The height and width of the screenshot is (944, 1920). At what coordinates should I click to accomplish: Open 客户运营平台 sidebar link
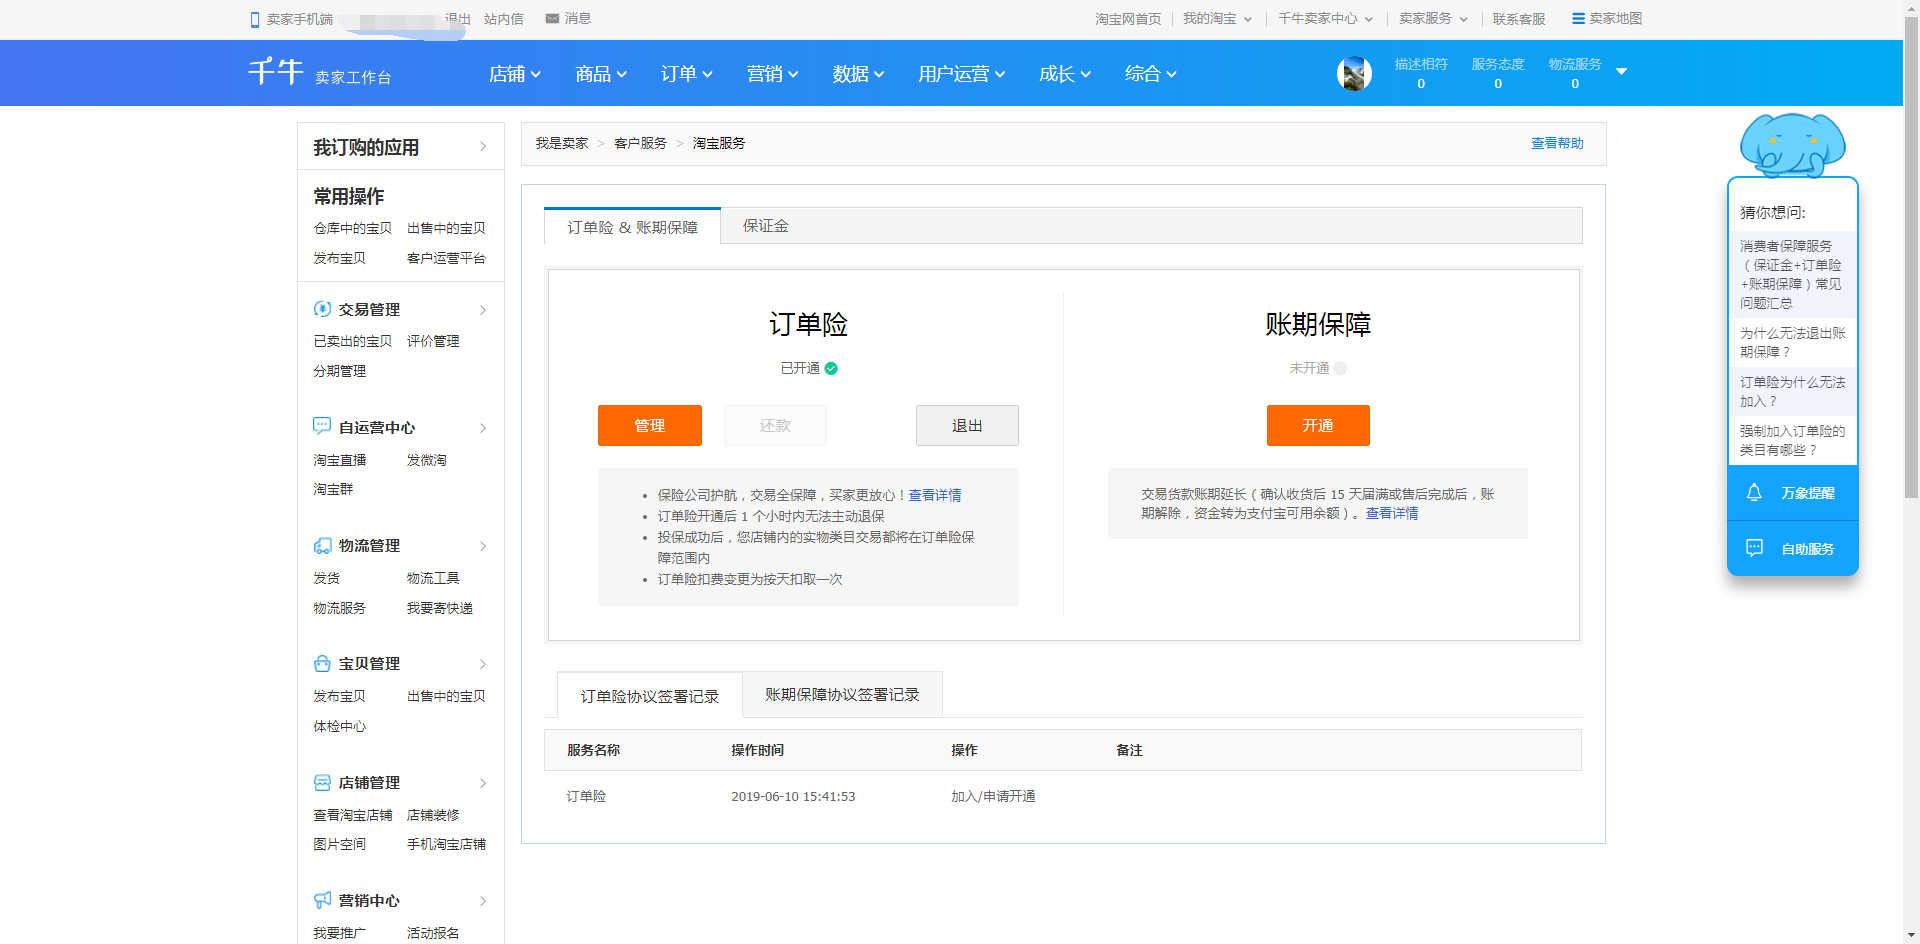point(446,258)
